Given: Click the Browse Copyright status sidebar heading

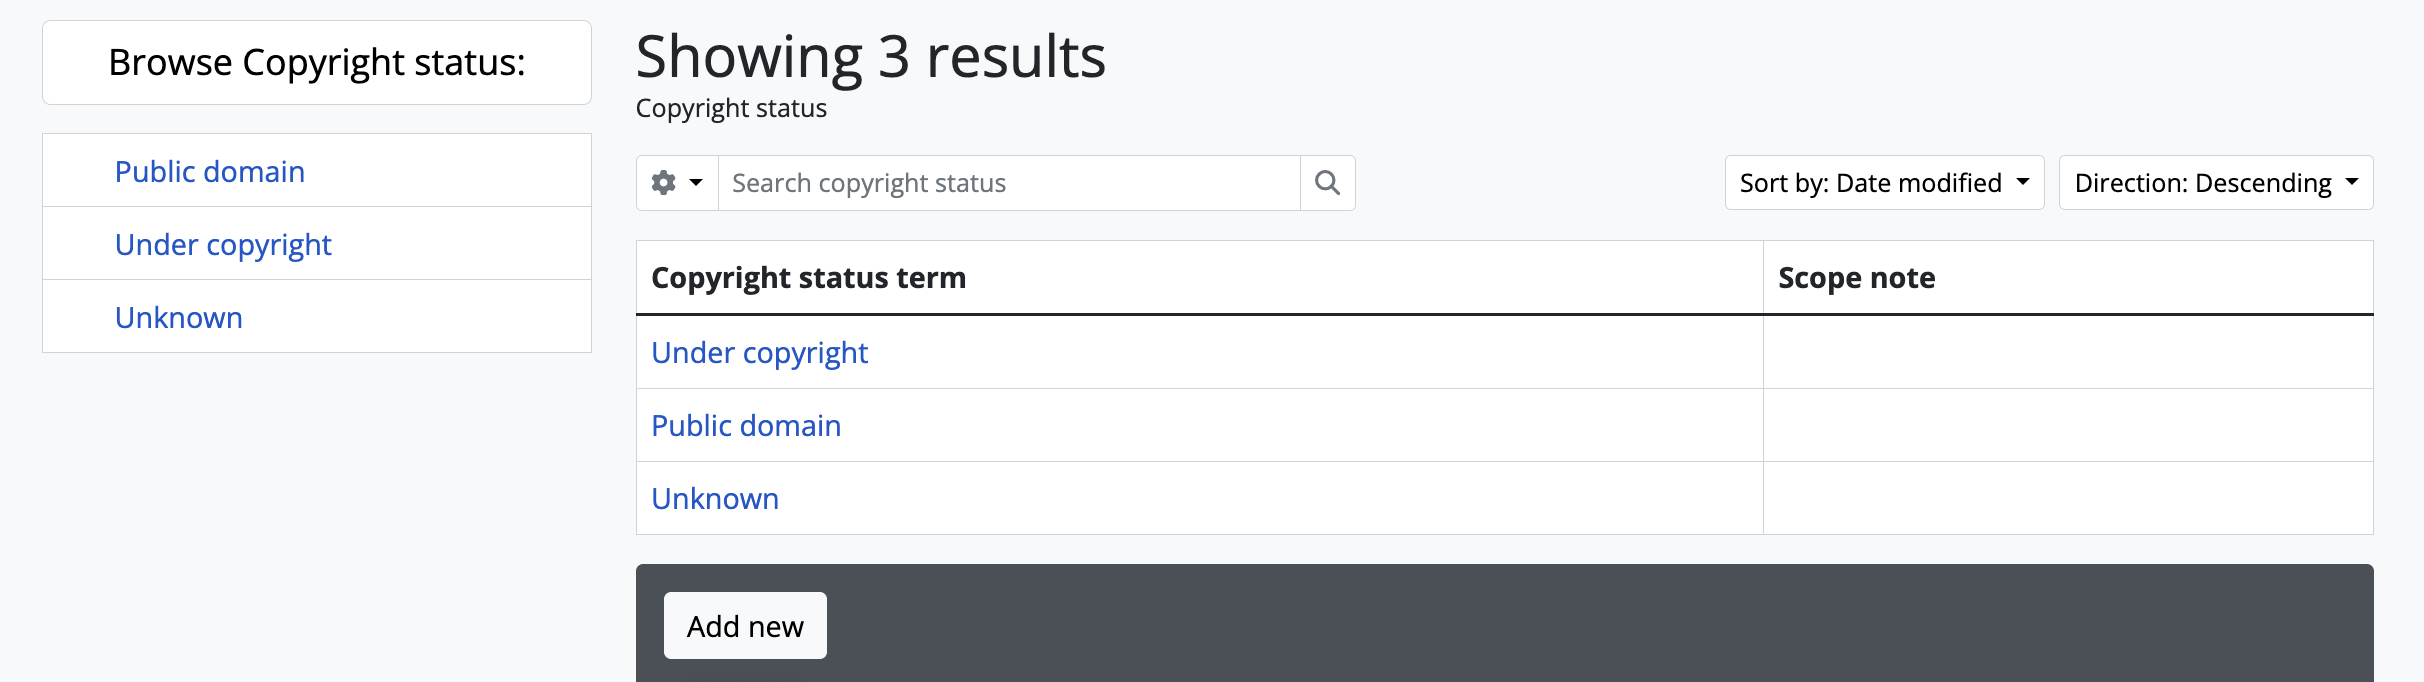Looking at the screenshot, I should 317,63.
